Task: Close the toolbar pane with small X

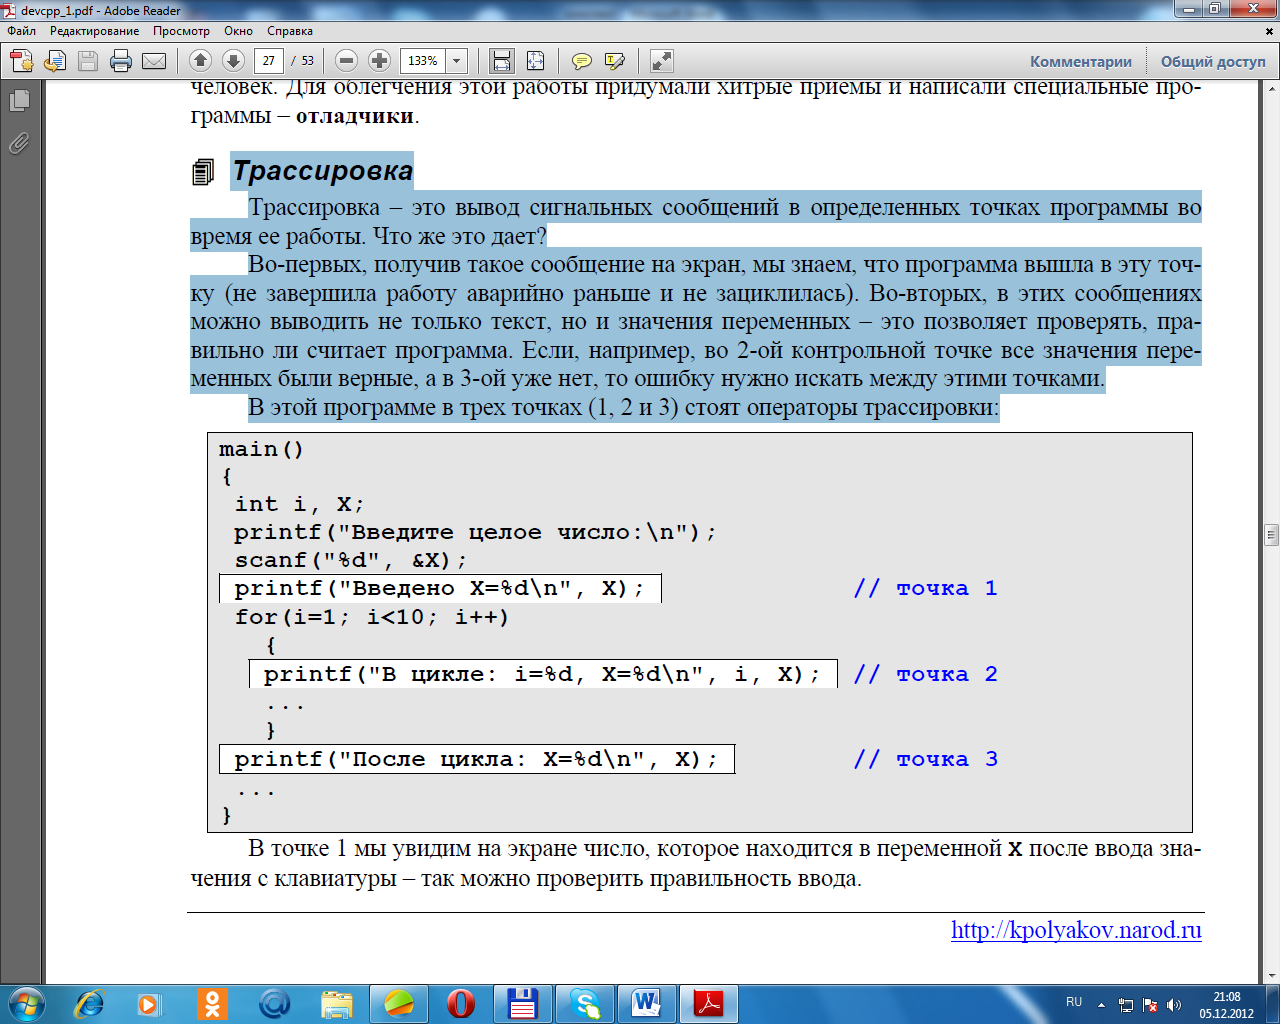Action: (1271, 32)
